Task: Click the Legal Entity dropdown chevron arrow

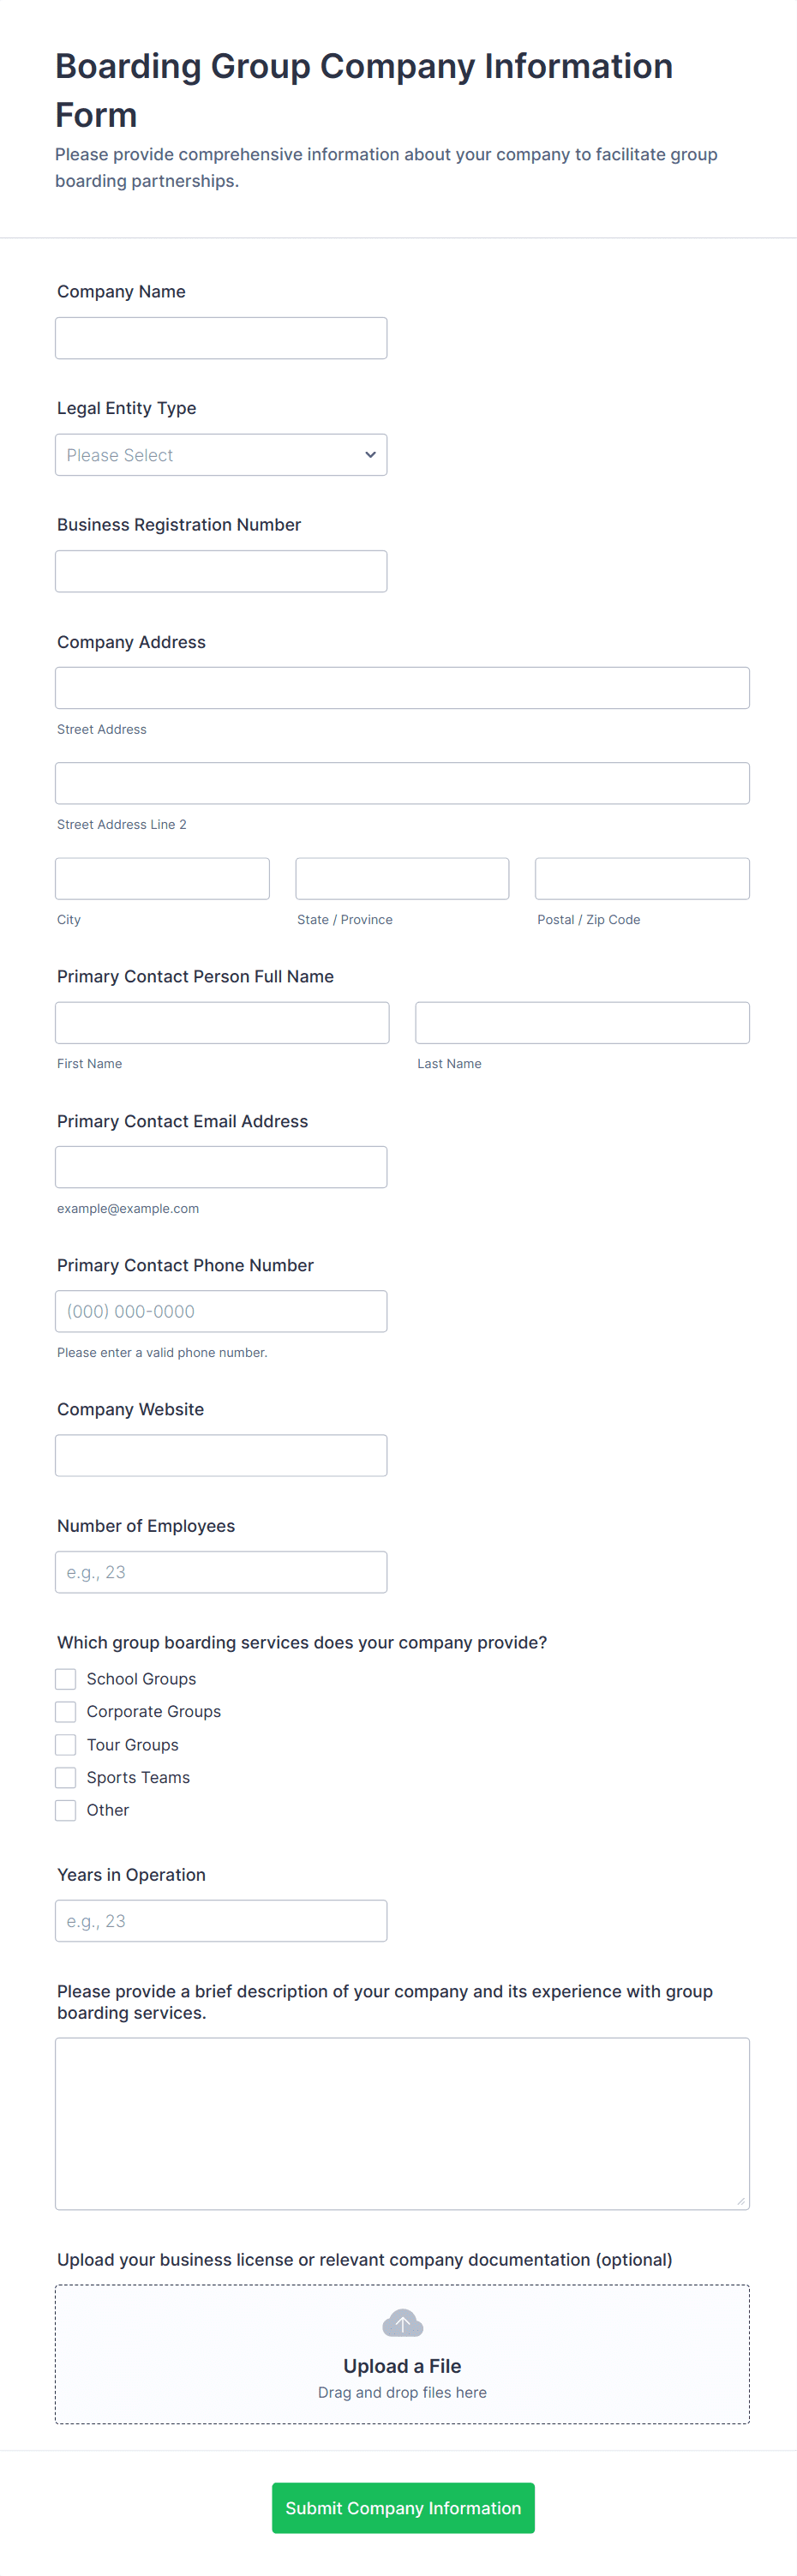Action: click(x=370, y=455)
